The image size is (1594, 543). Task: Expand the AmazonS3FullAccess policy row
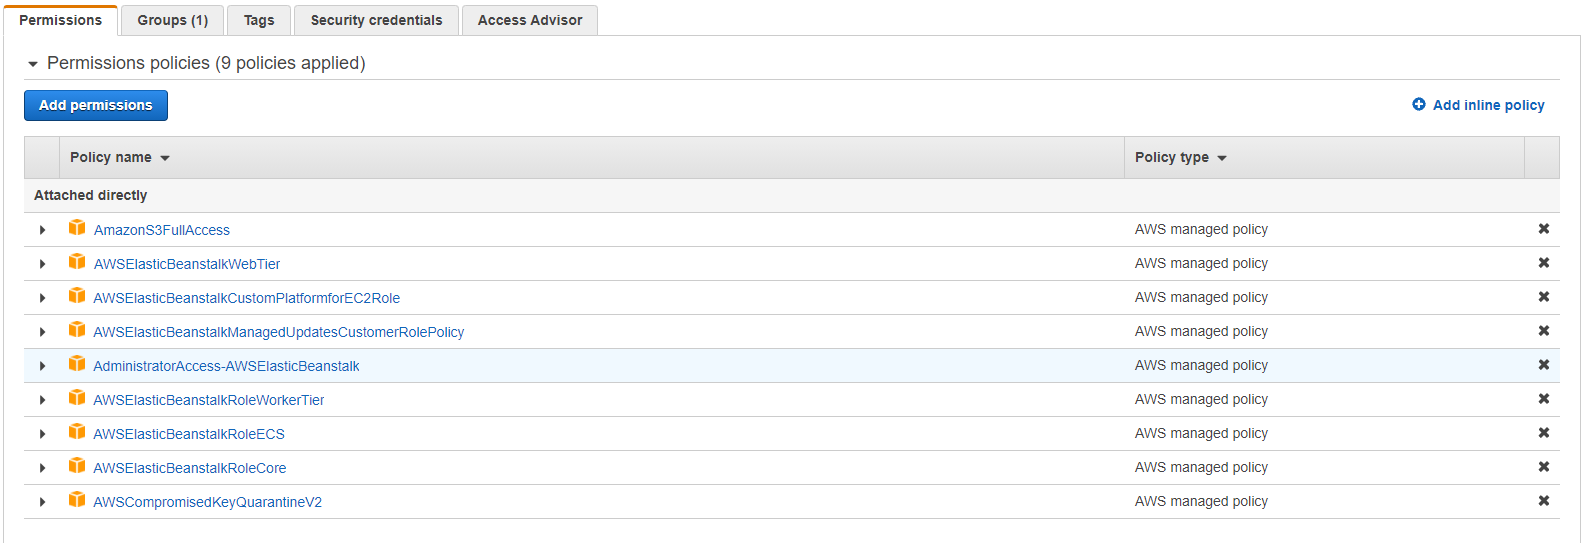tap(42, 230)
